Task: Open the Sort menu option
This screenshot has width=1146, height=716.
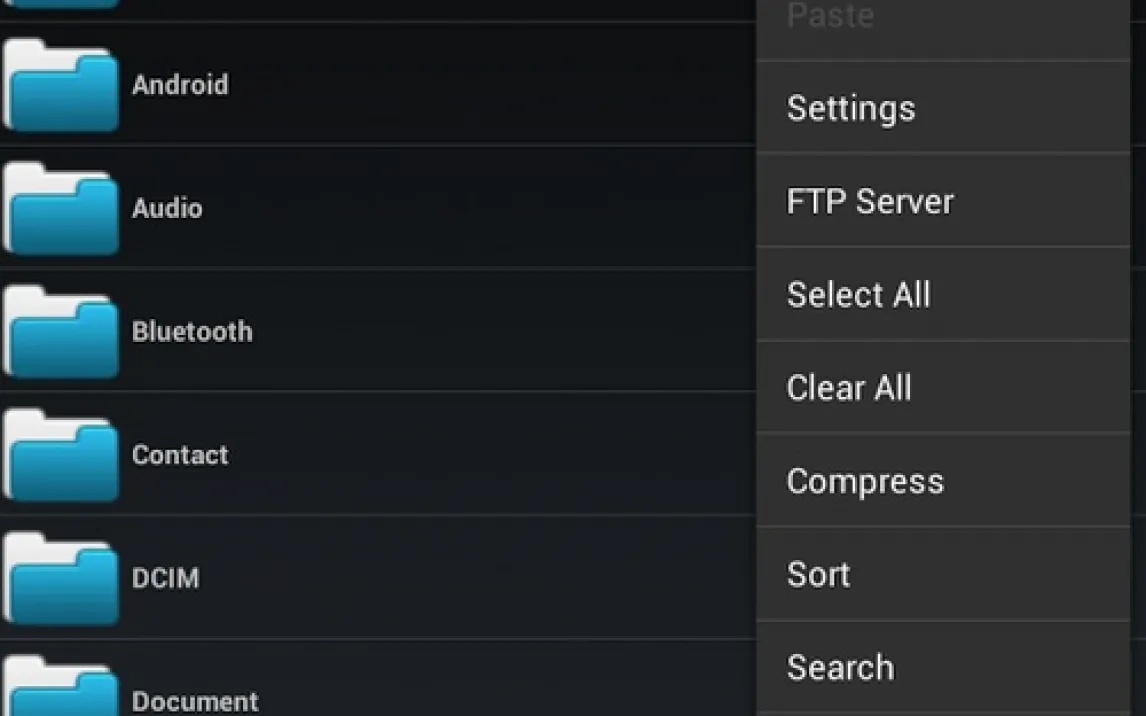Action: click(x=818, y=575)
